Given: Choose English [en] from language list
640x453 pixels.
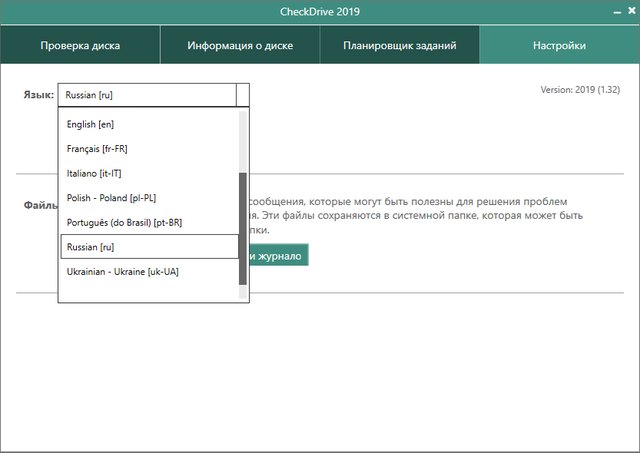Looking at the screenshot, I should tap(97, 125).
